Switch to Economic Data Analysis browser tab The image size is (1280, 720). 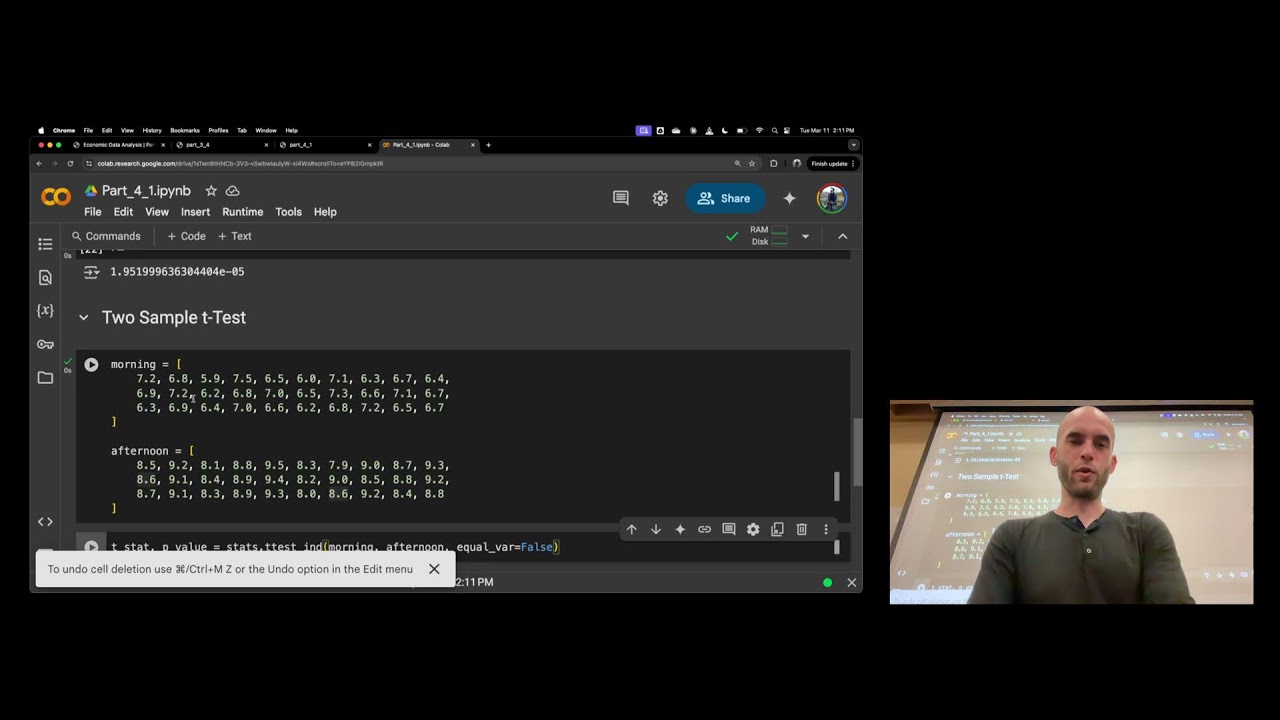[x=118, y=145]
